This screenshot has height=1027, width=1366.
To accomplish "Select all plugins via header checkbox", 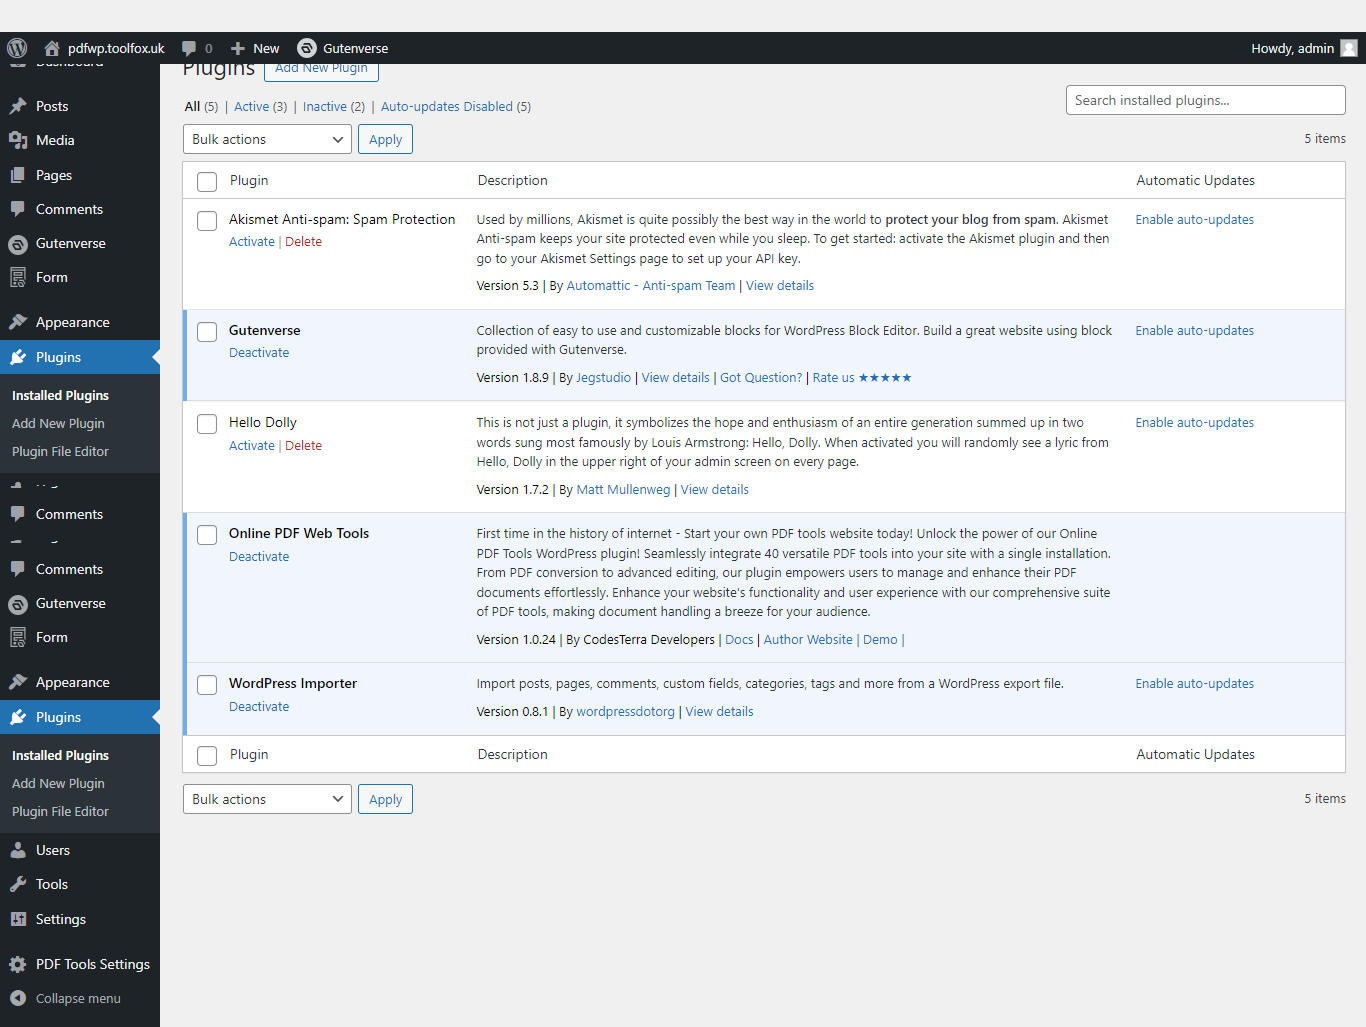I will point(207,182).
